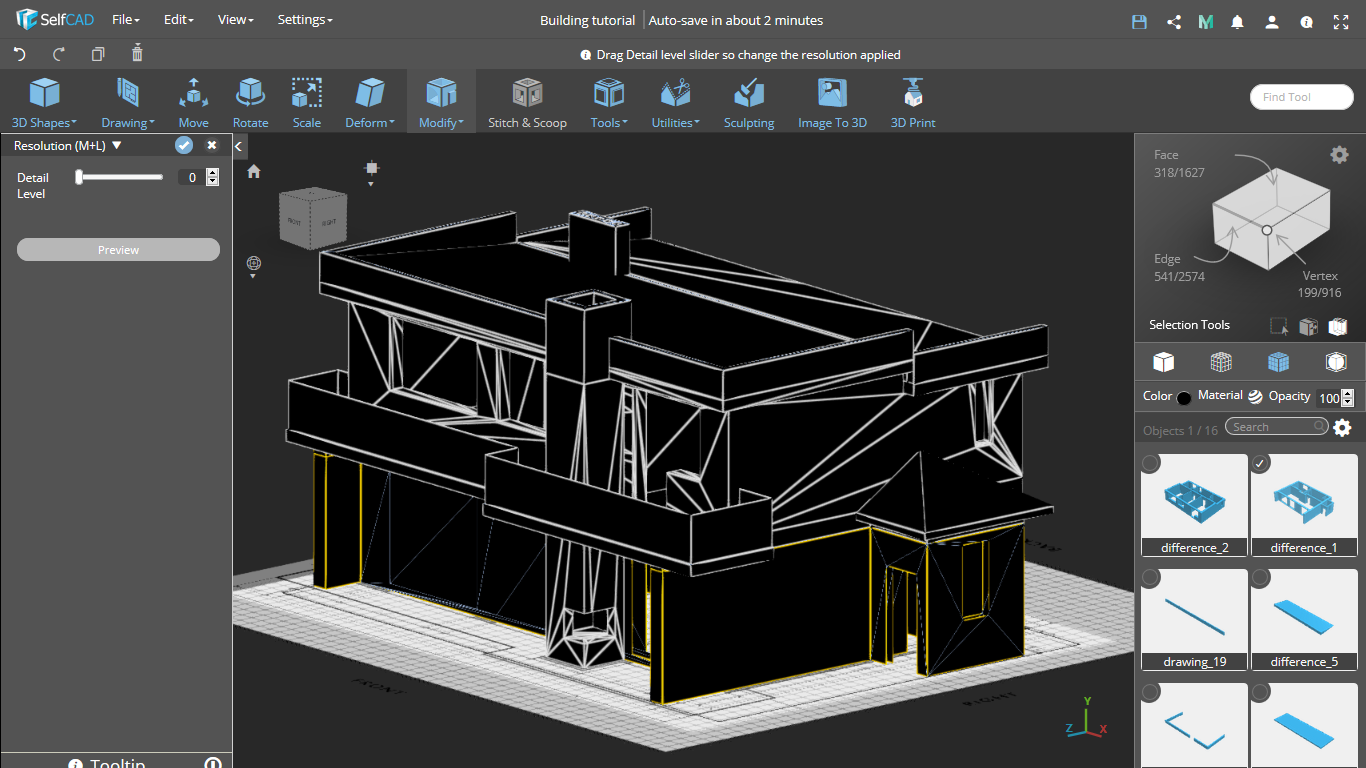Select Vertex selection mode

pos(1320,283)
